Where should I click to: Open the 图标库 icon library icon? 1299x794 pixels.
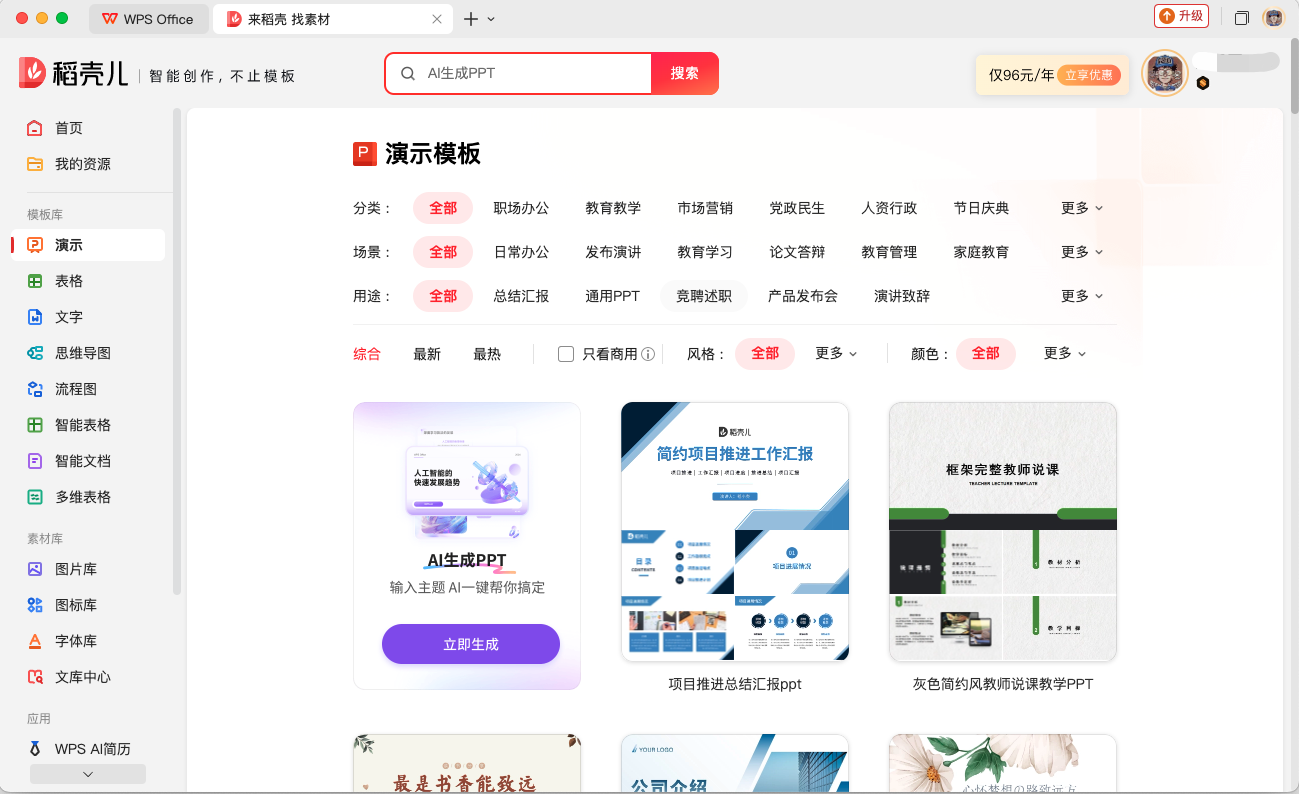click(35, 605)
